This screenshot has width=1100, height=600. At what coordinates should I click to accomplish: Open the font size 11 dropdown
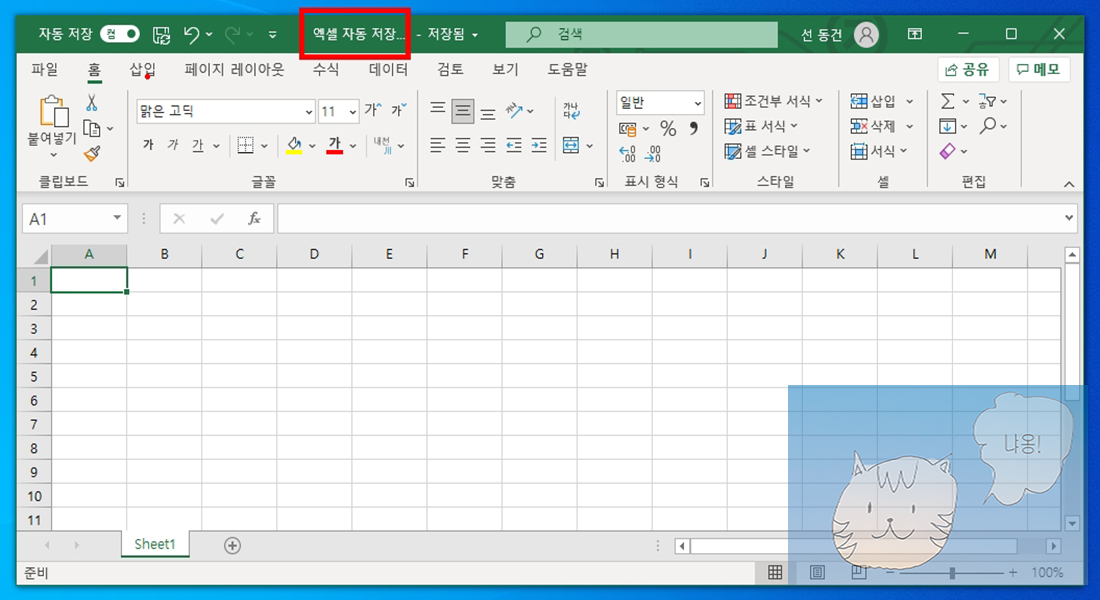[x=352, y=112]
